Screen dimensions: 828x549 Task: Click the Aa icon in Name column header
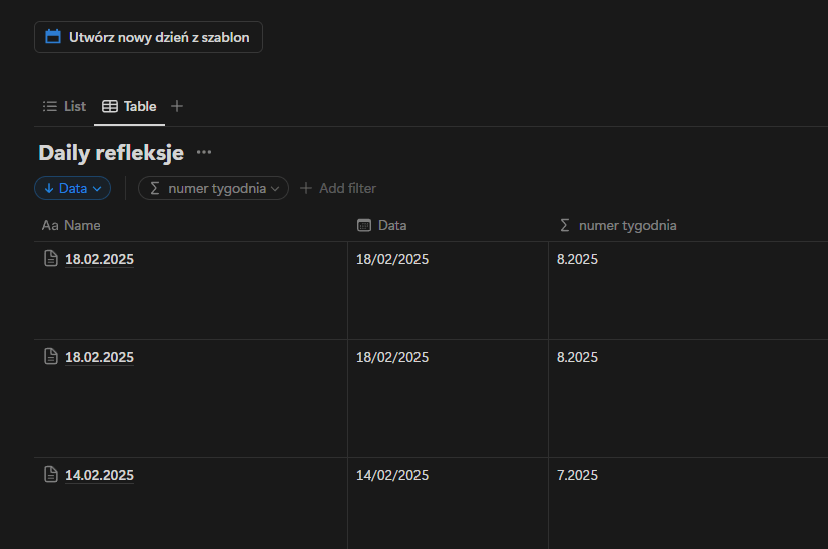click(x=50, y=226)
